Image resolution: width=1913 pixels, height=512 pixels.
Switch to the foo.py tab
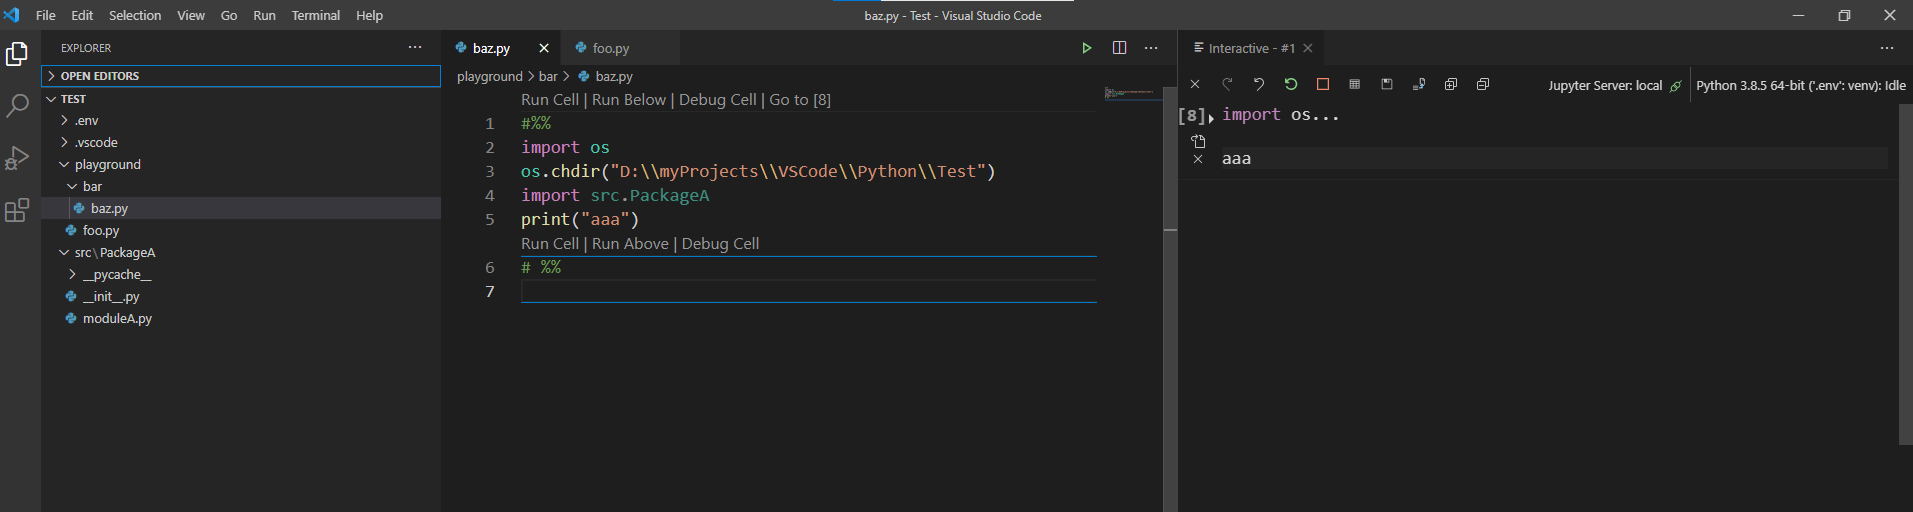click(x=619, y=48)
